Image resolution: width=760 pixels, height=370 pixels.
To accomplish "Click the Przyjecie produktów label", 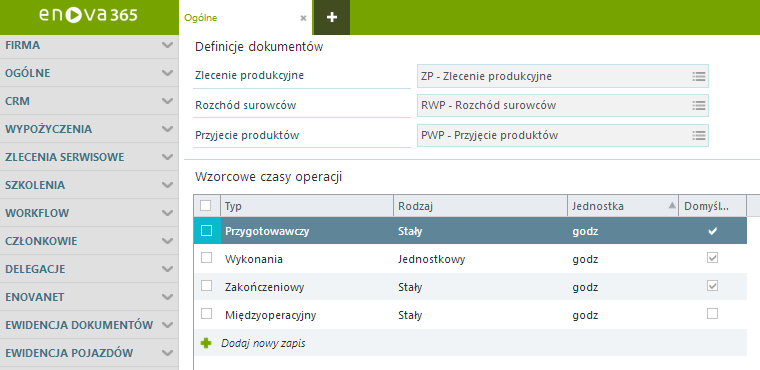I will (247, 135).
